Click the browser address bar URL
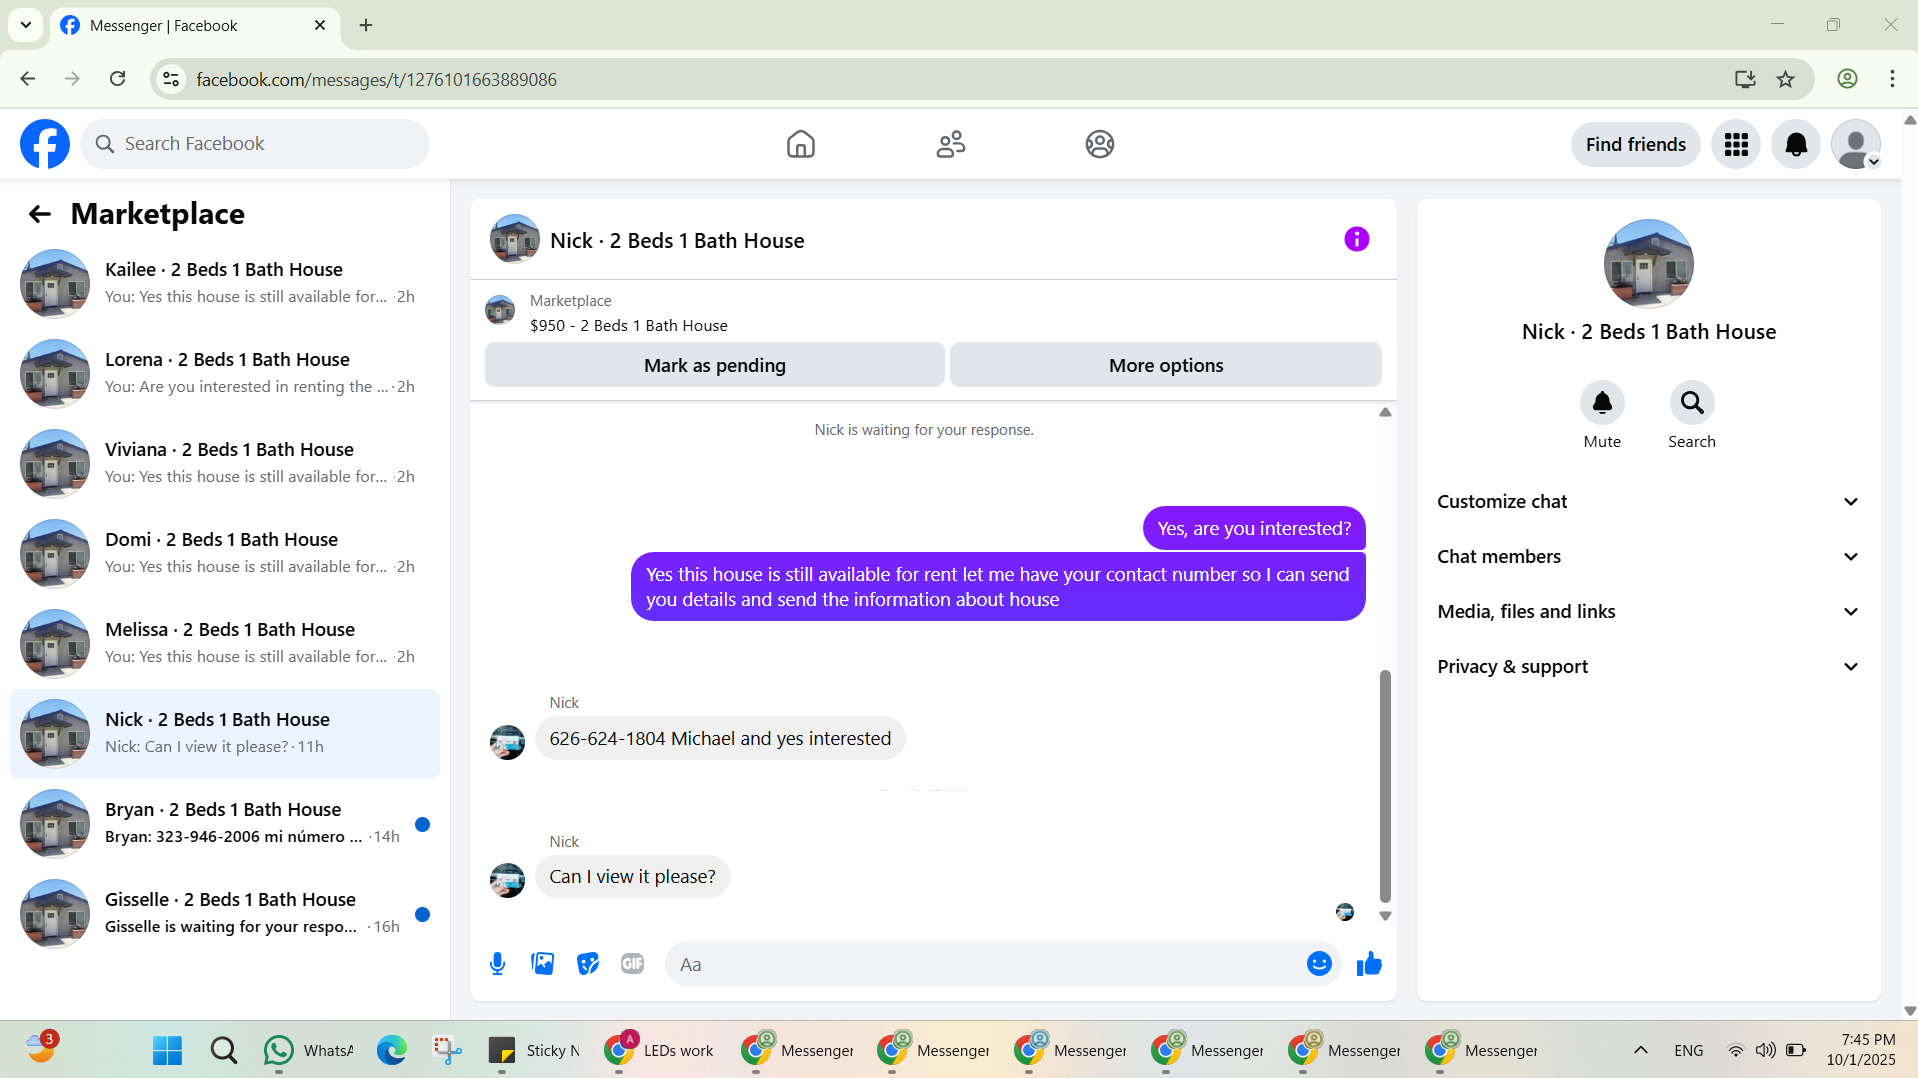Viewport: 1918px width, 1078px height. pyautogui.click(x=376, y=79)
